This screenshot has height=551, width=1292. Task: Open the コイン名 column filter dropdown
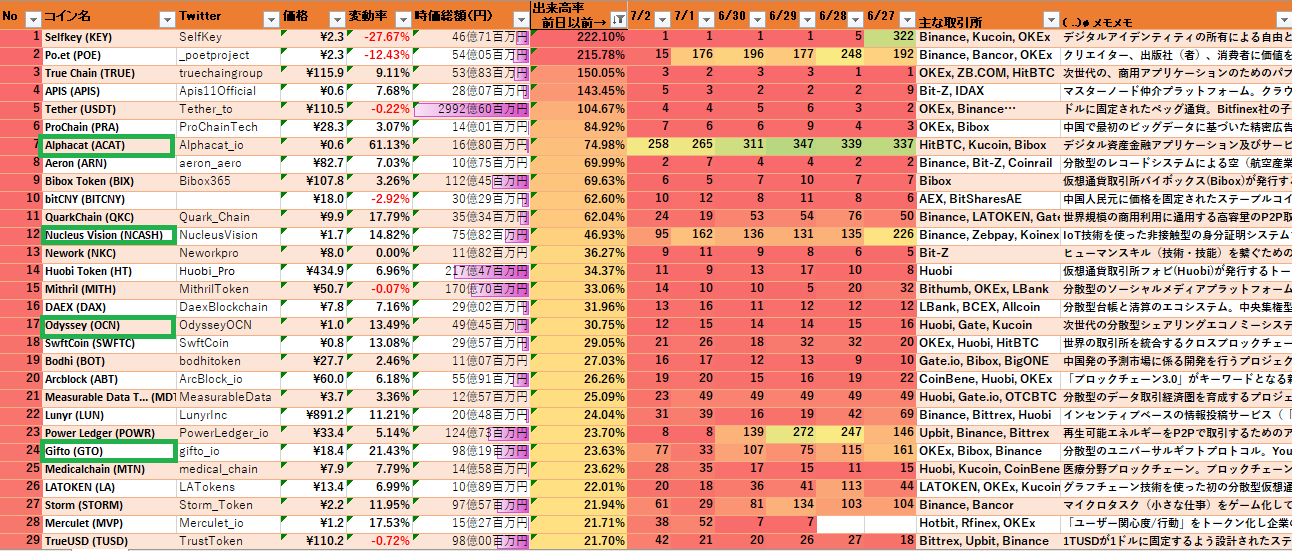pos(166,20)
